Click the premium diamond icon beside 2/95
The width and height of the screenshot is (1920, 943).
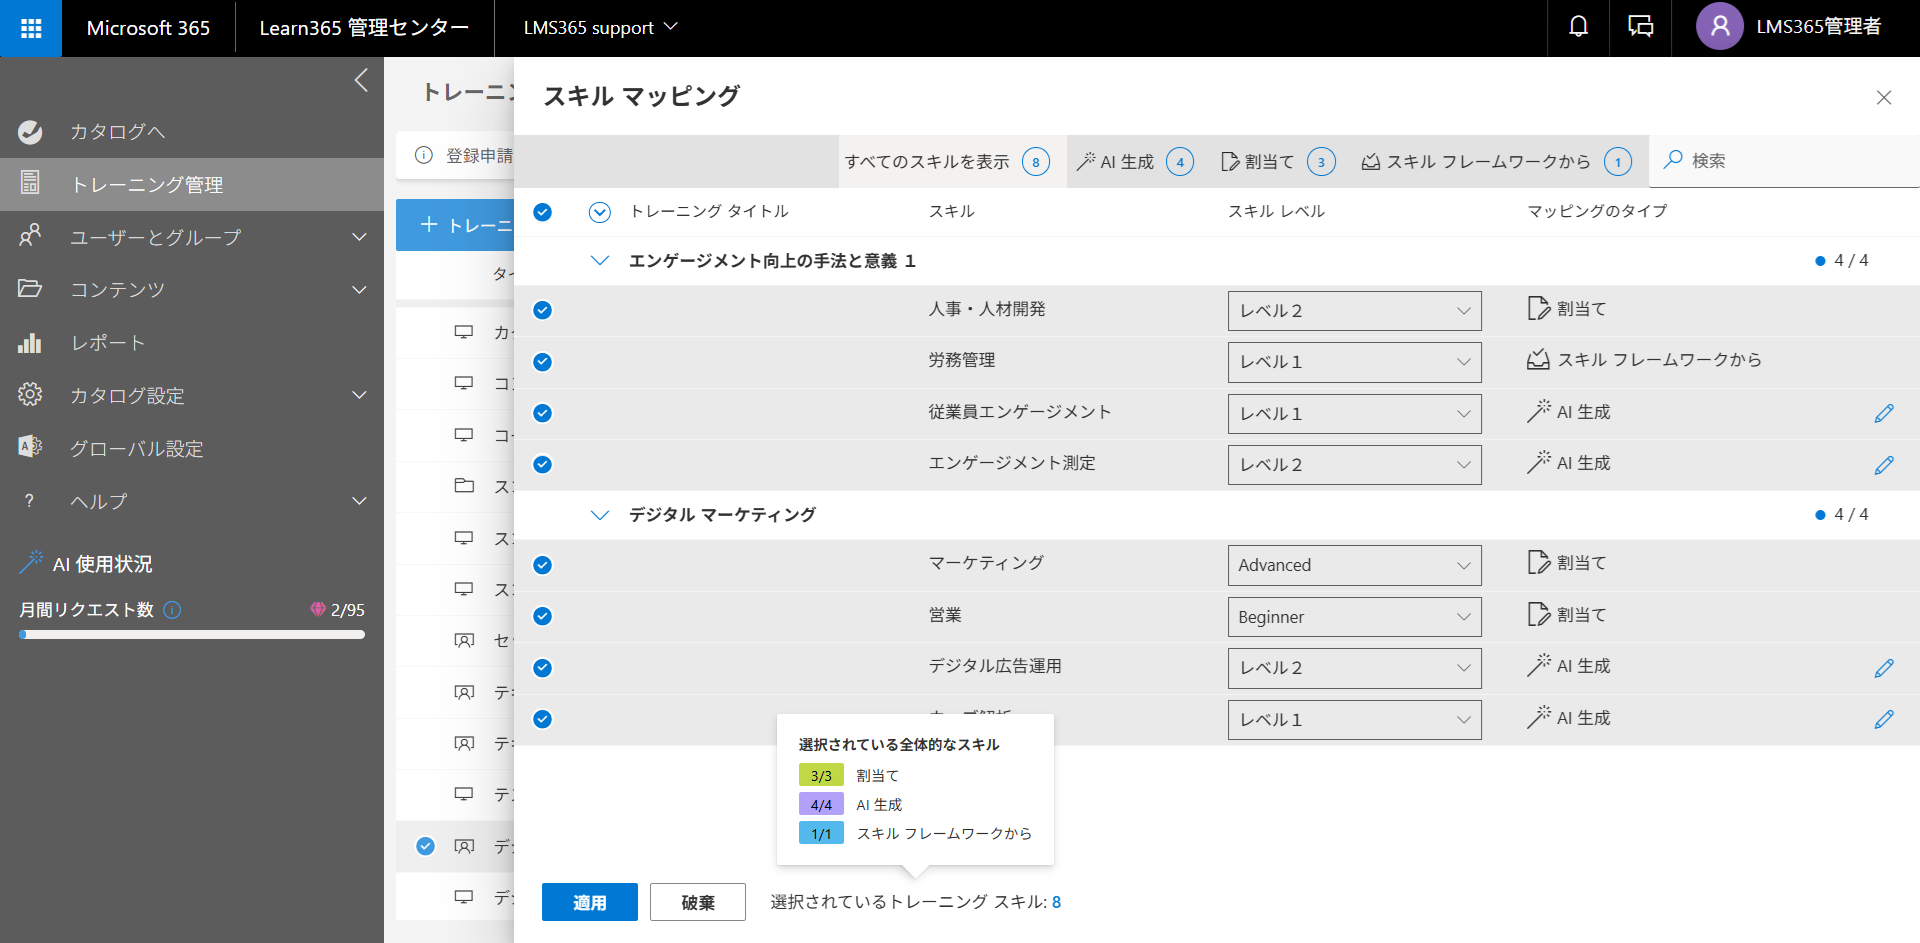pos(318,610)
